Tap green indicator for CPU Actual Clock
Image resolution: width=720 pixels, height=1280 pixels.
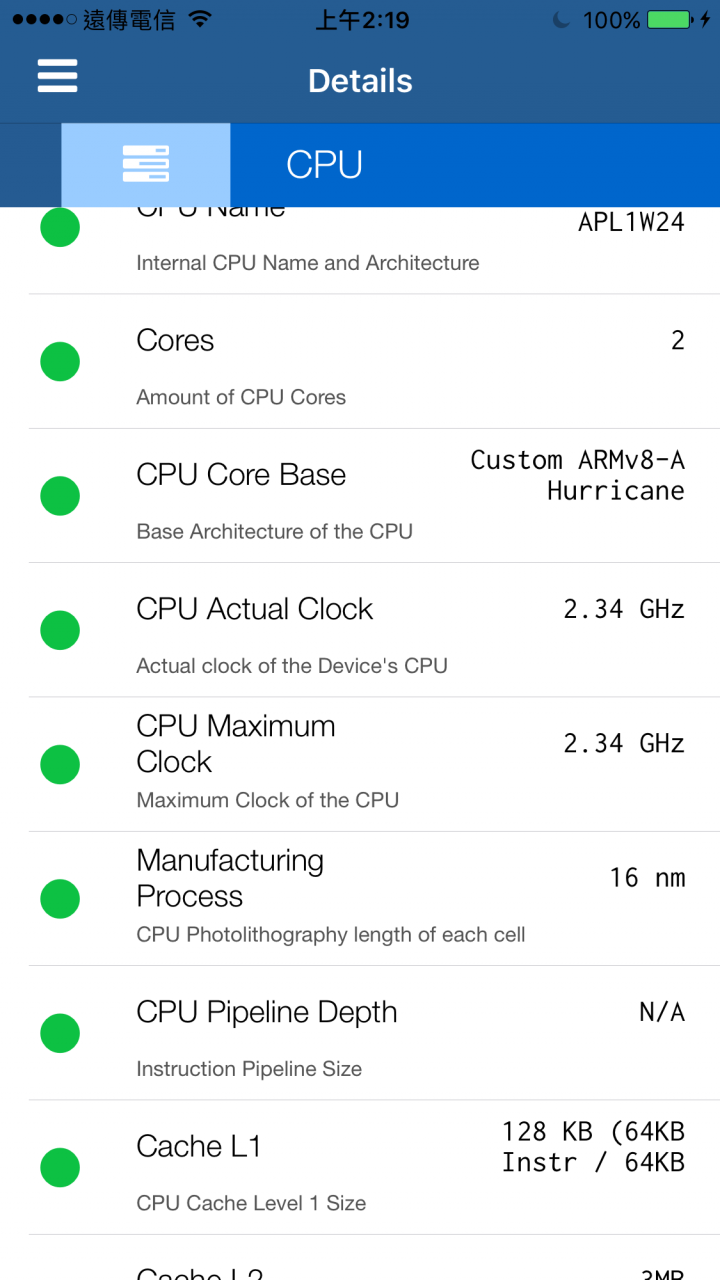click(60, 630)
